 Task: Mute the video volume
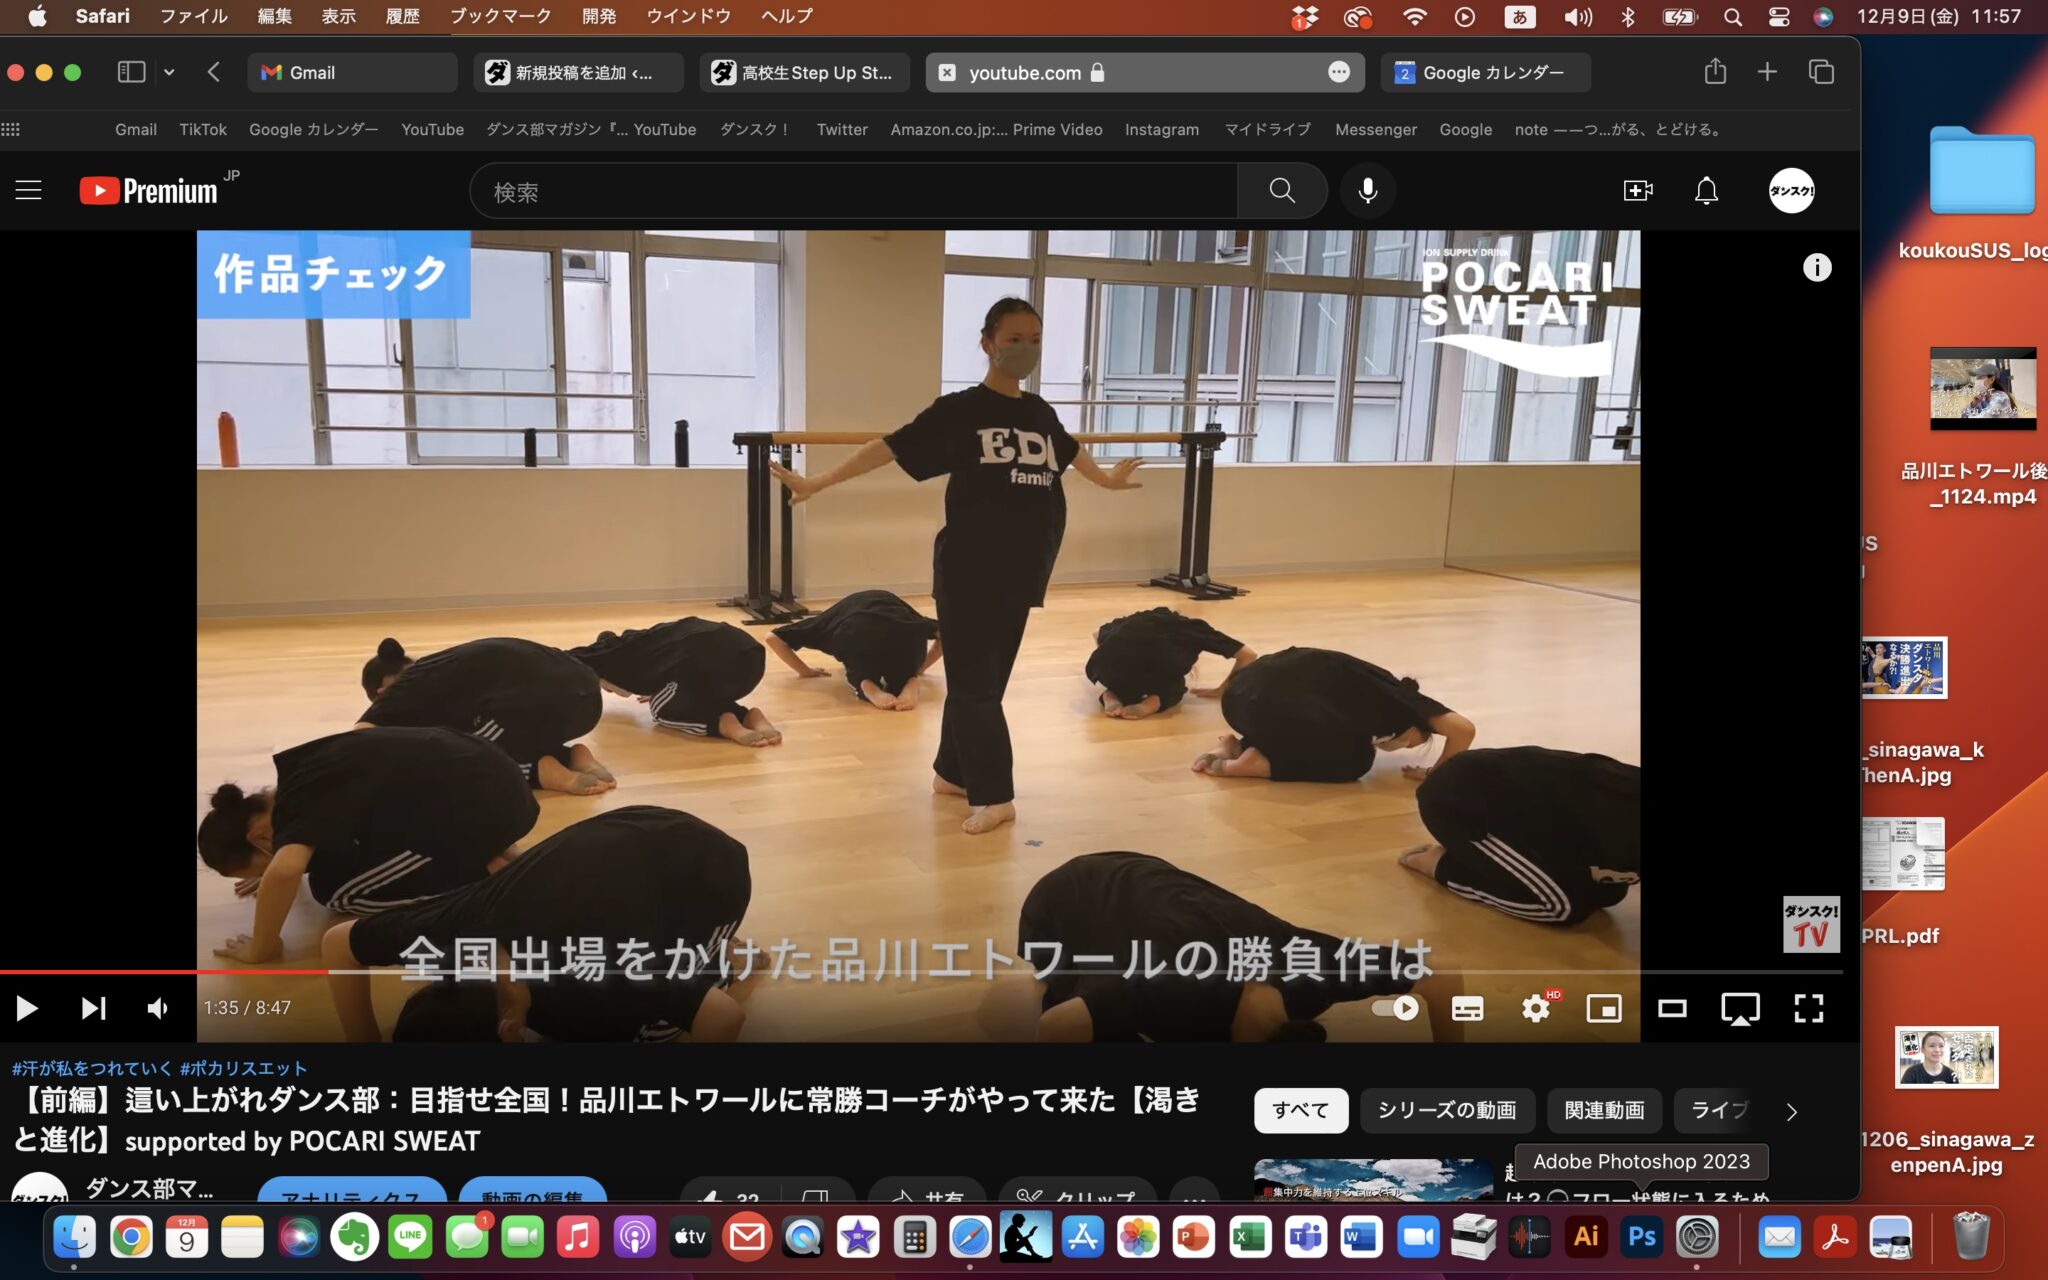158,1008
